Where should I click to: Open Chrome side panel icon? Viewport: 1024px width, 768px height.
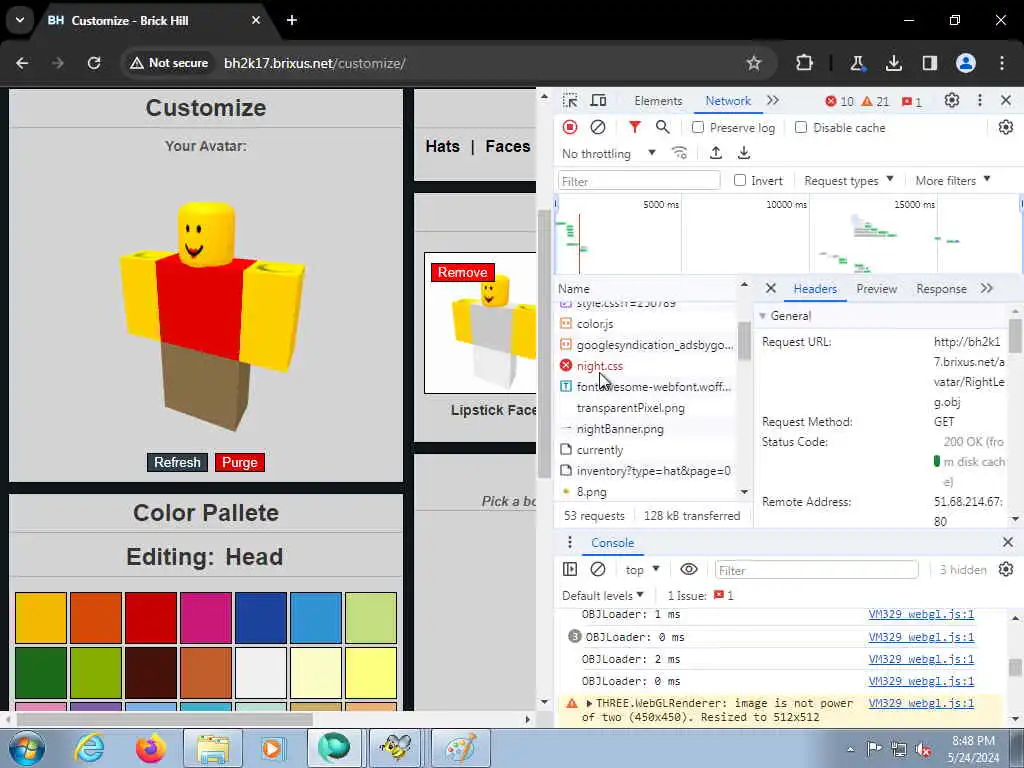pyautogui.click(x=929, y=63)
